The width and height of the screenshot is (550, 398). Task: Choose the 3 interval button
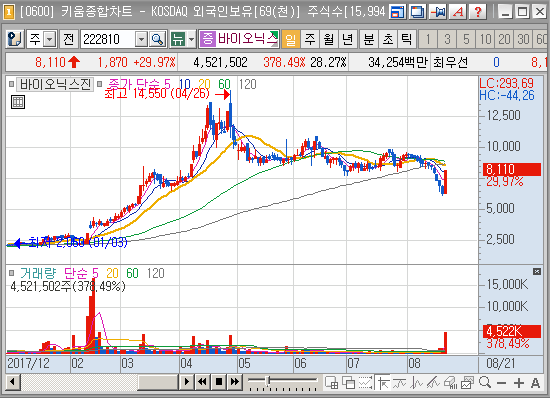(447, 39)
